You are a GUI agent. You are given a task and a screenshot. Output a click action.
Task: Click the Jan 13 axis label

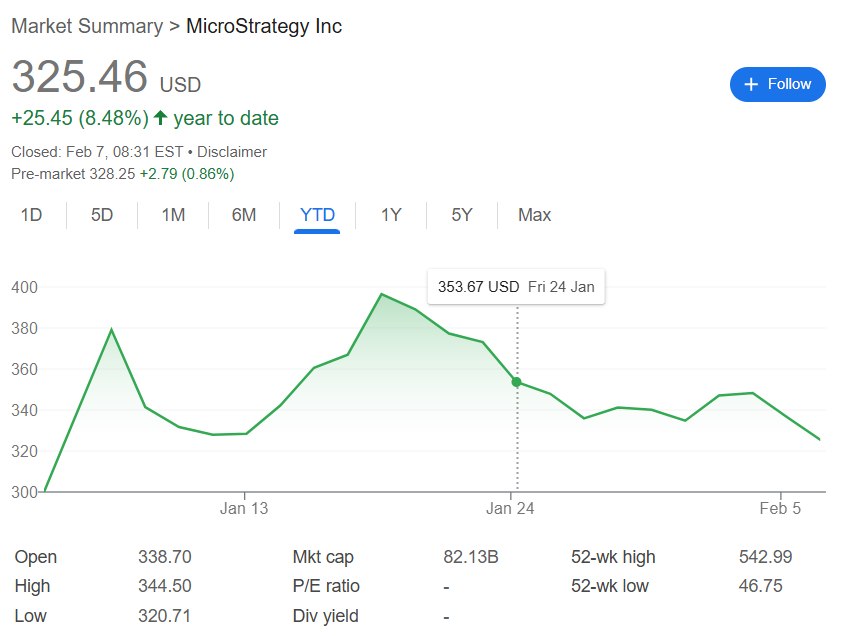[x=244, y=508]
